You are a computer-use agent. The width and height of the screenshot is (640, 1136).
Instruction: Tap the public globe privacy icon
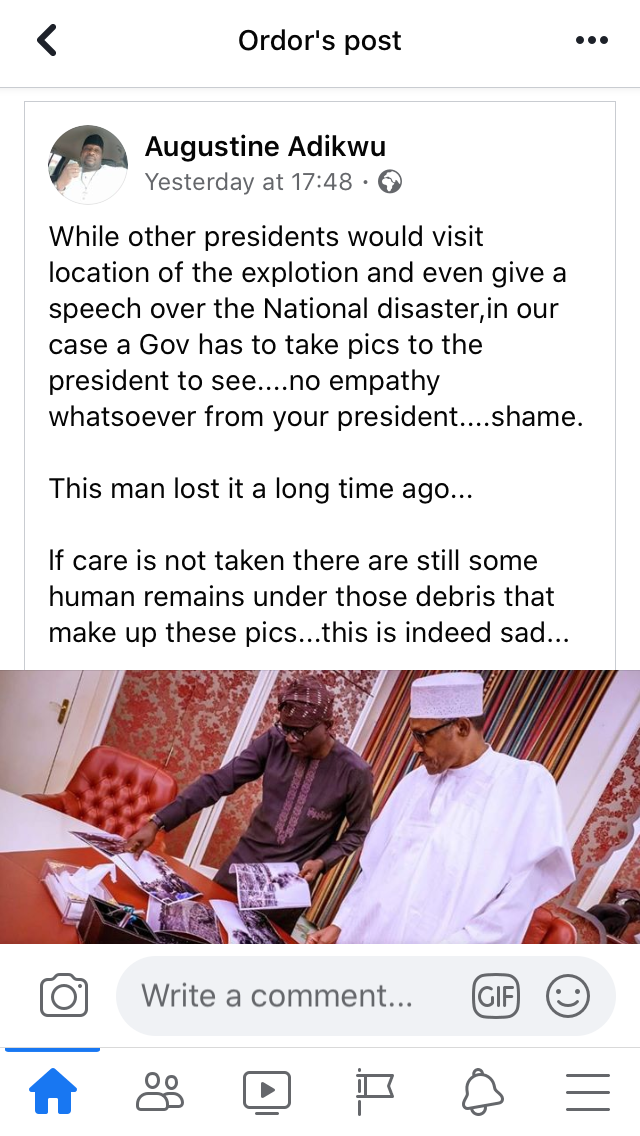click(391, 182)
